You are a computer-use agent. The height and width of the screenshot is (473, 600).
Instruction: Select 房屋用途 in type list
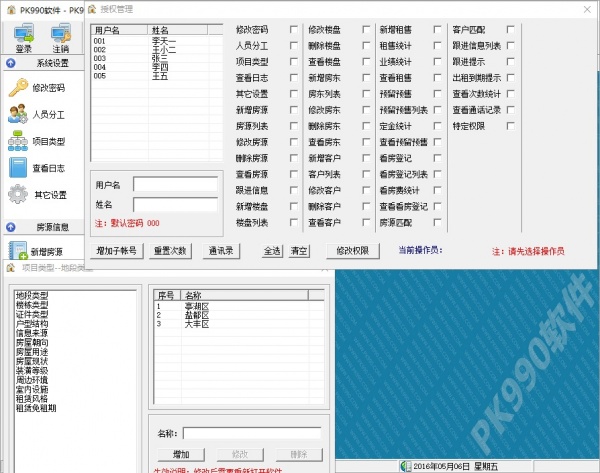32,352
